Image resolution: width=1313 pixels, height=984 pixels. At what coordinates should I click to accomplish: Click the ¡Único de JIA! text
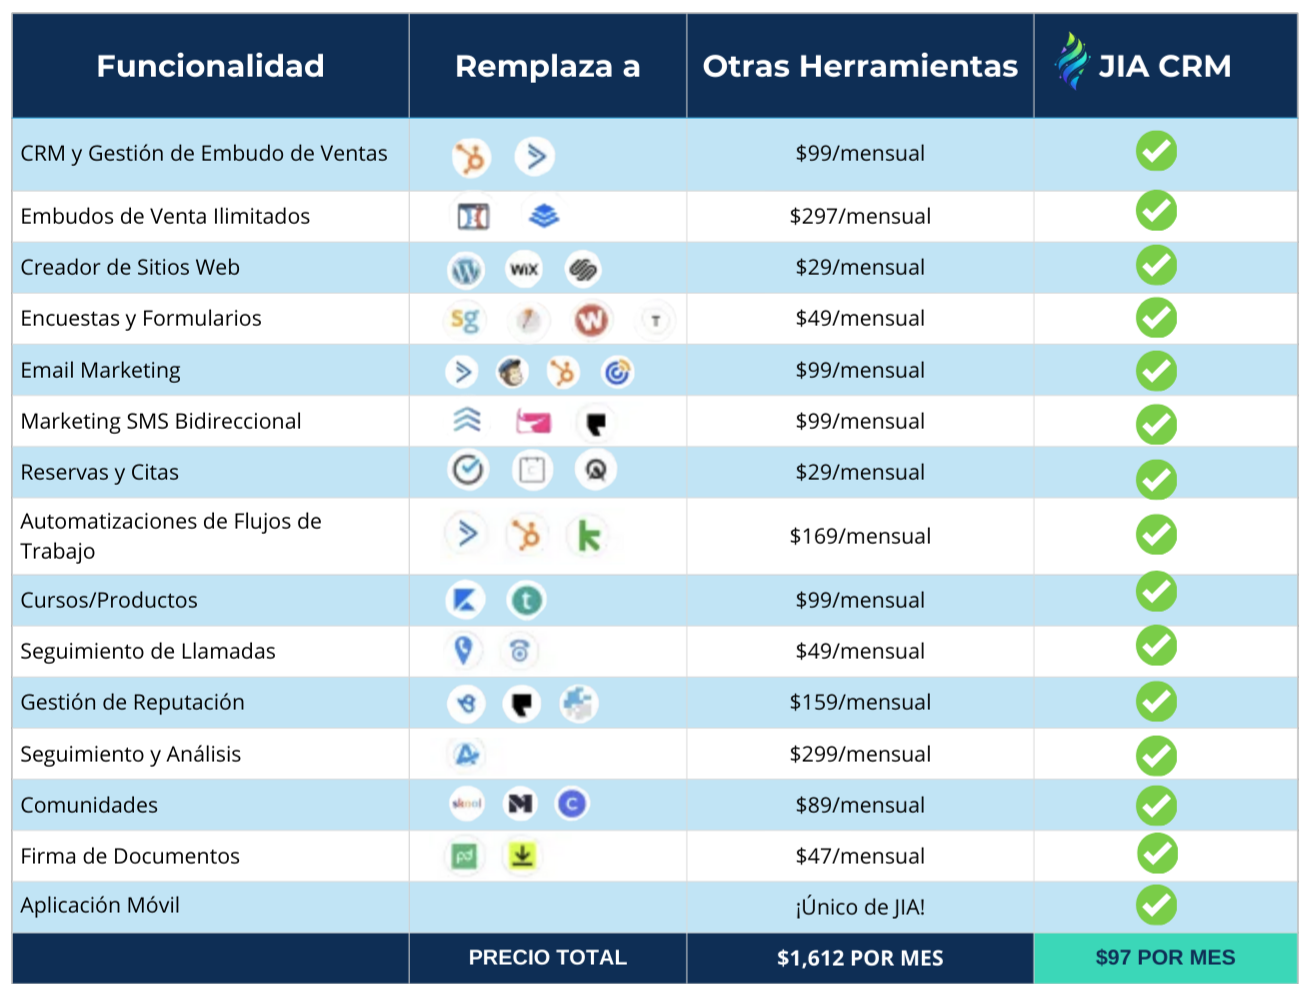(860, 907)
